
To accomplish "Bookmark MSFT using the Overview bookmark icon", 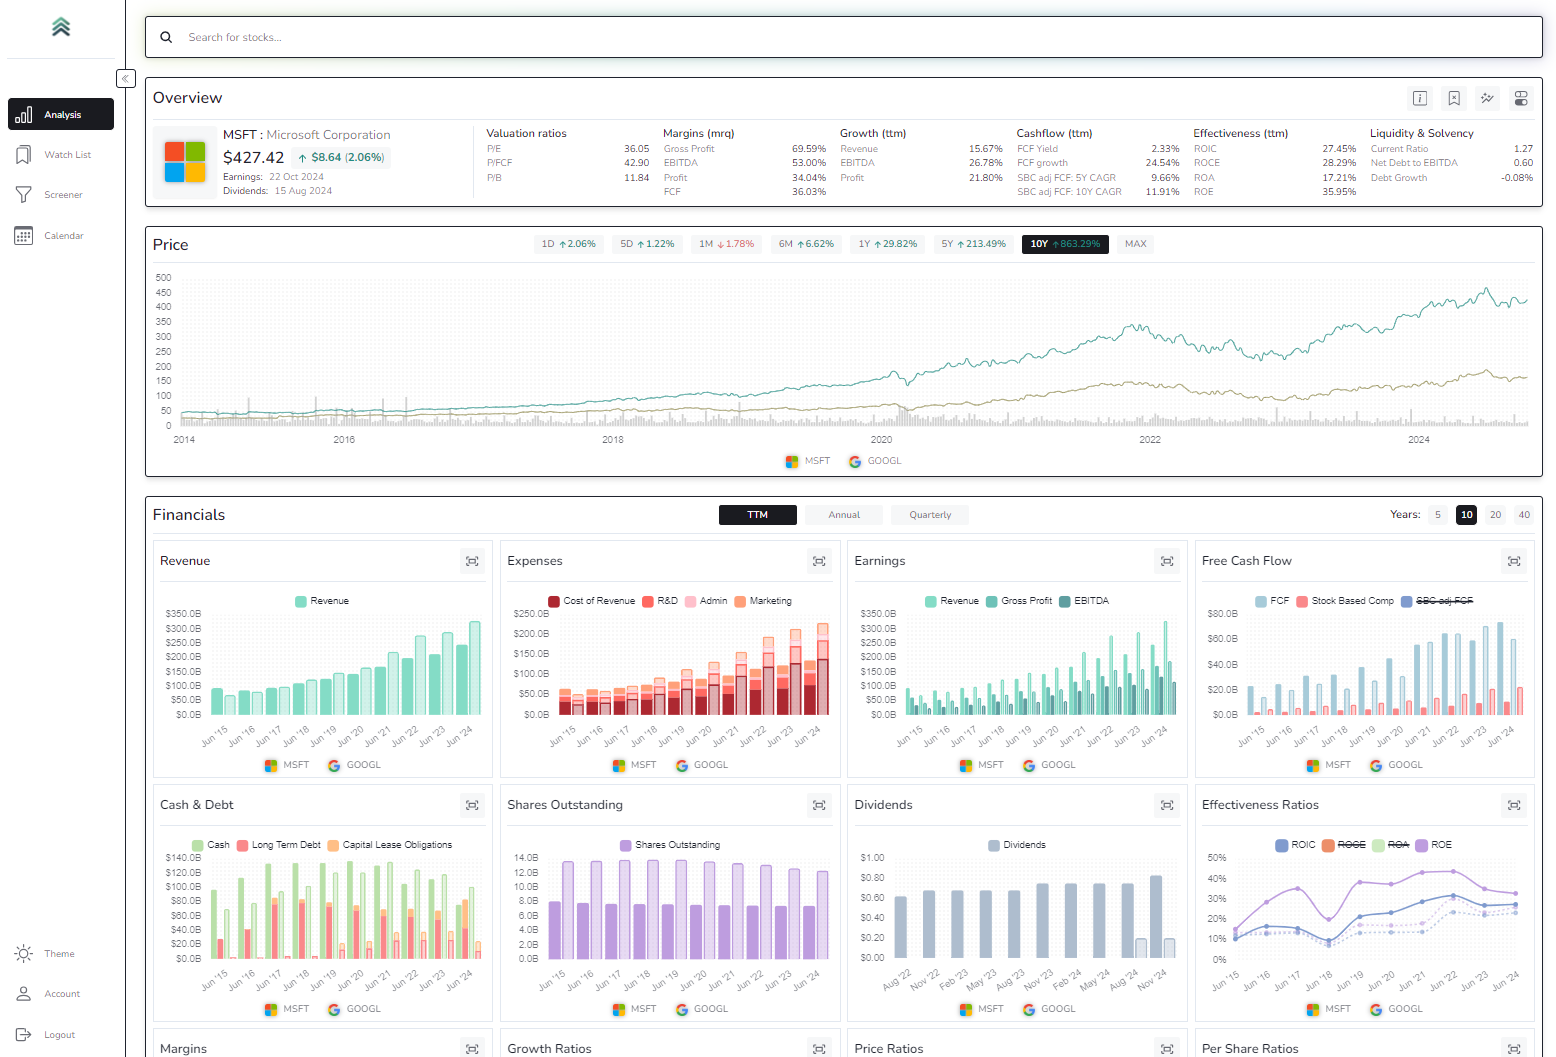I will tap(1454, 98).
